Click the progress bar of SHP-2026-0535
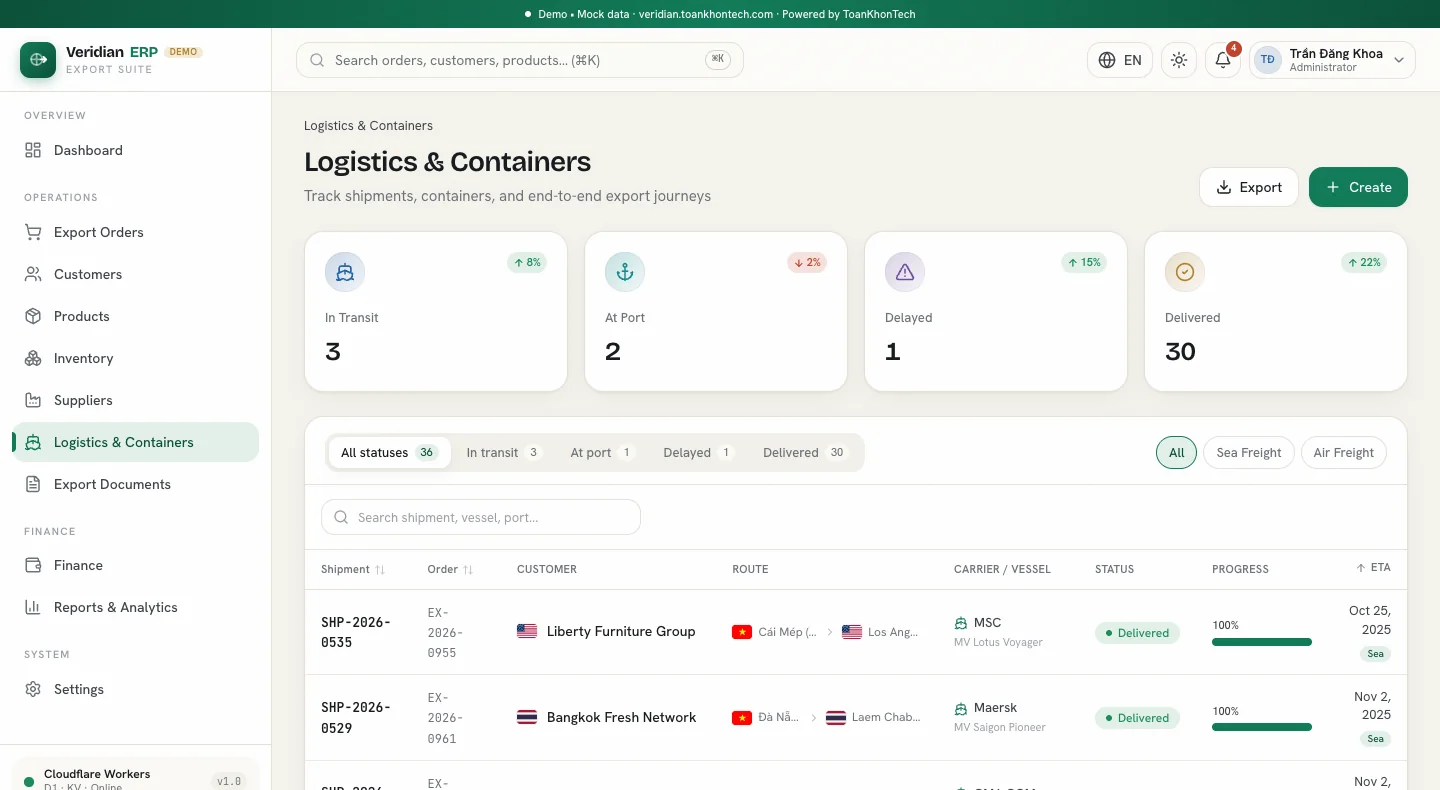The height and width of the screenshot is (790, 1440). [1262, 642]
